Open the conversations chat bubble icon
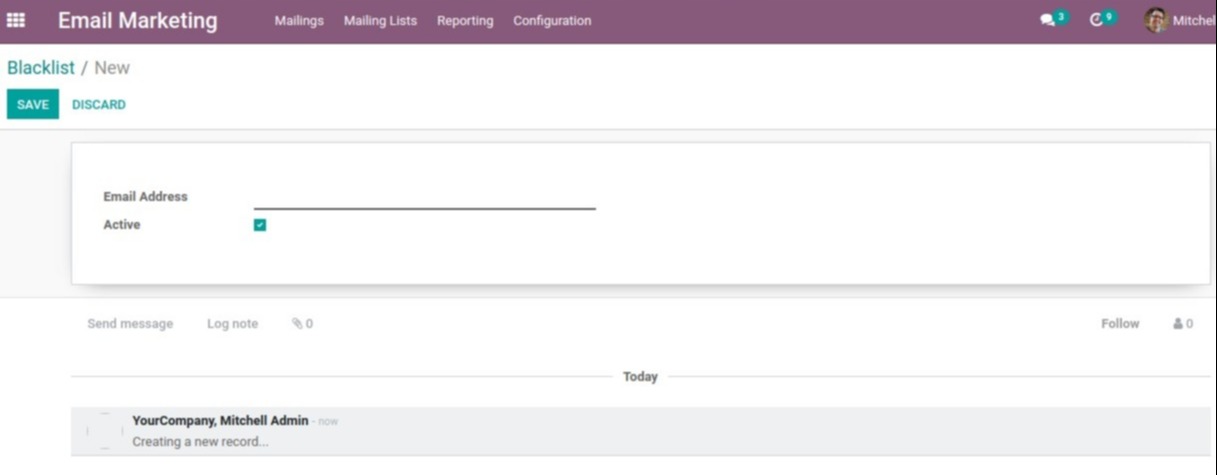Viewport: 1217px width, 475px height. click(x=1047, y=20)
